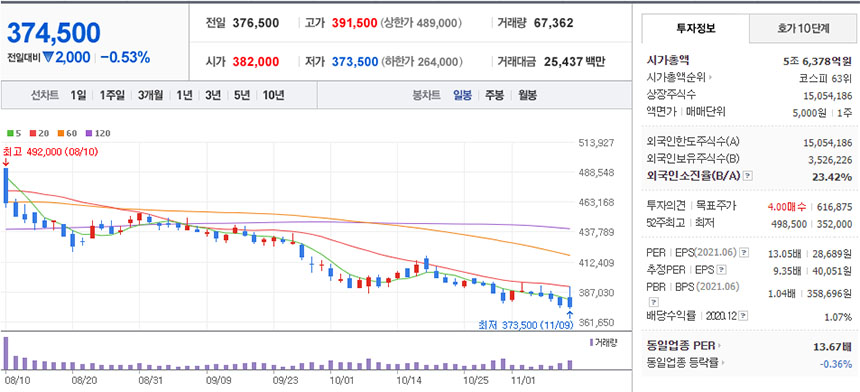
Task: Select the 1일 line chart period
Action: pyautogui.click(x=78, y=95)
